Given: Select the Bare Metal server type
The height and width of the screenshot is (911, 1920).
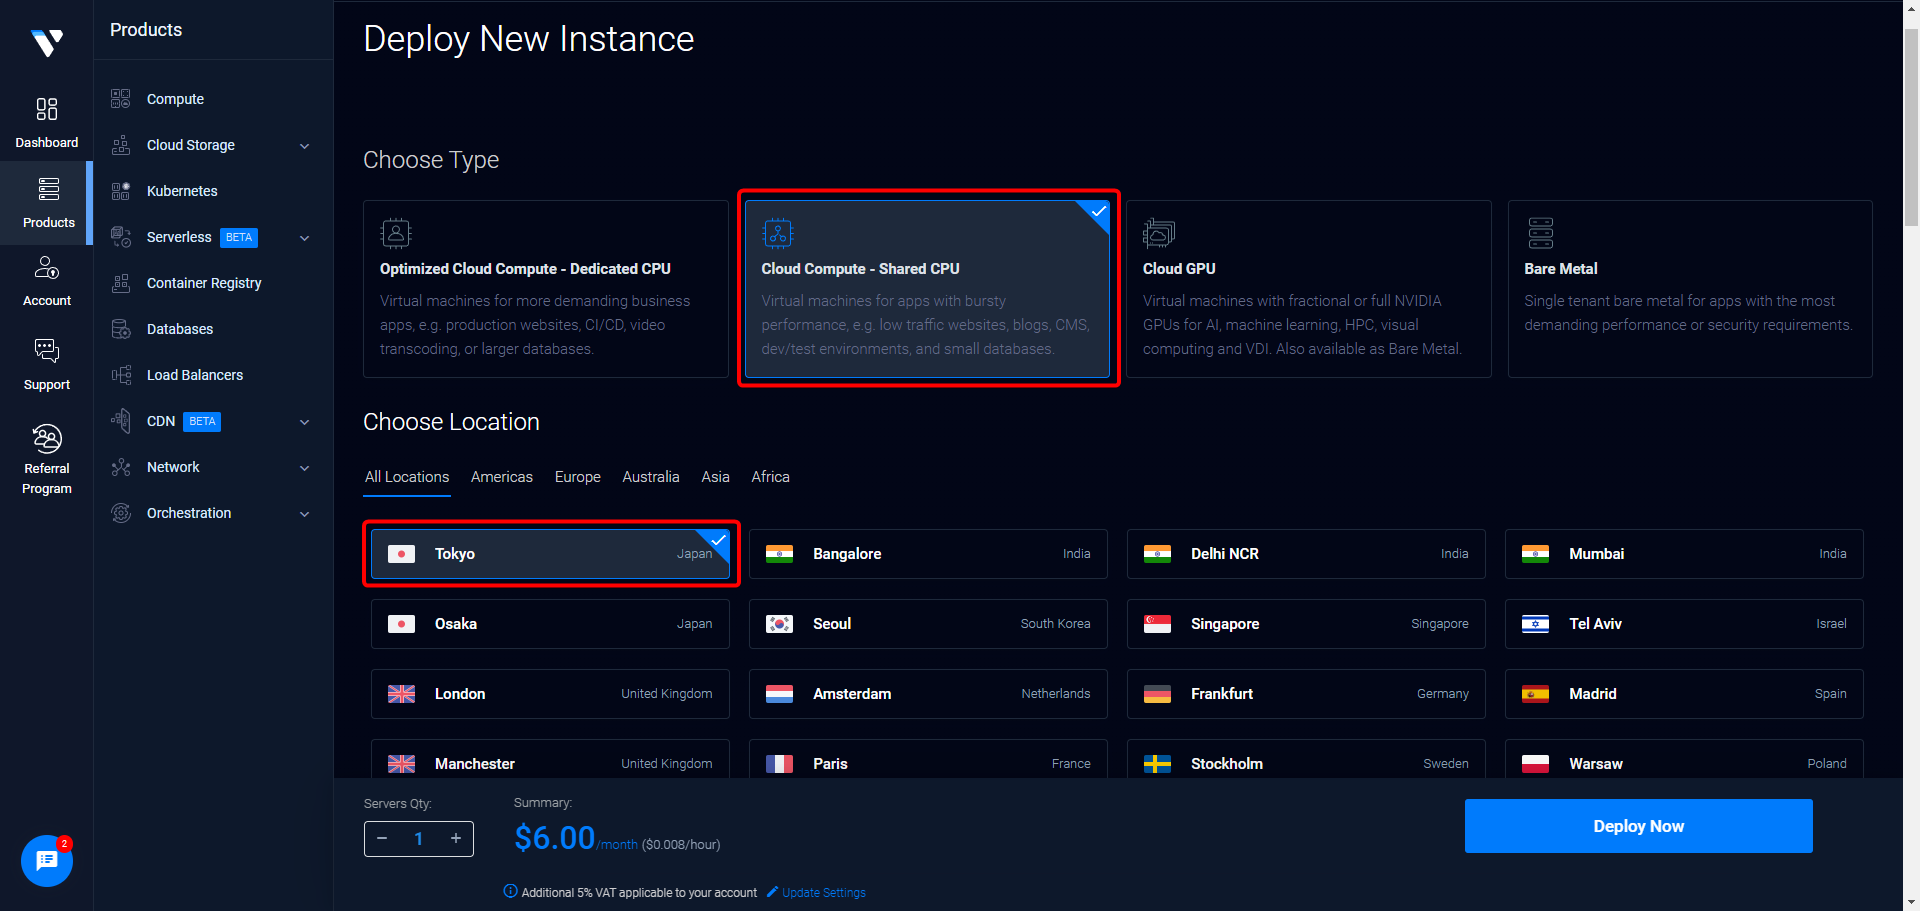Looking at the screenshot, I should click(1689, 289).
